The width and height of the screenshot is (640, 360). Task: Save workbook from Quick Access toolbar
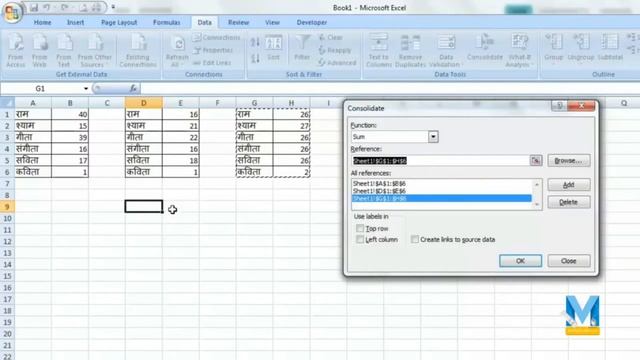pos(34,7)
